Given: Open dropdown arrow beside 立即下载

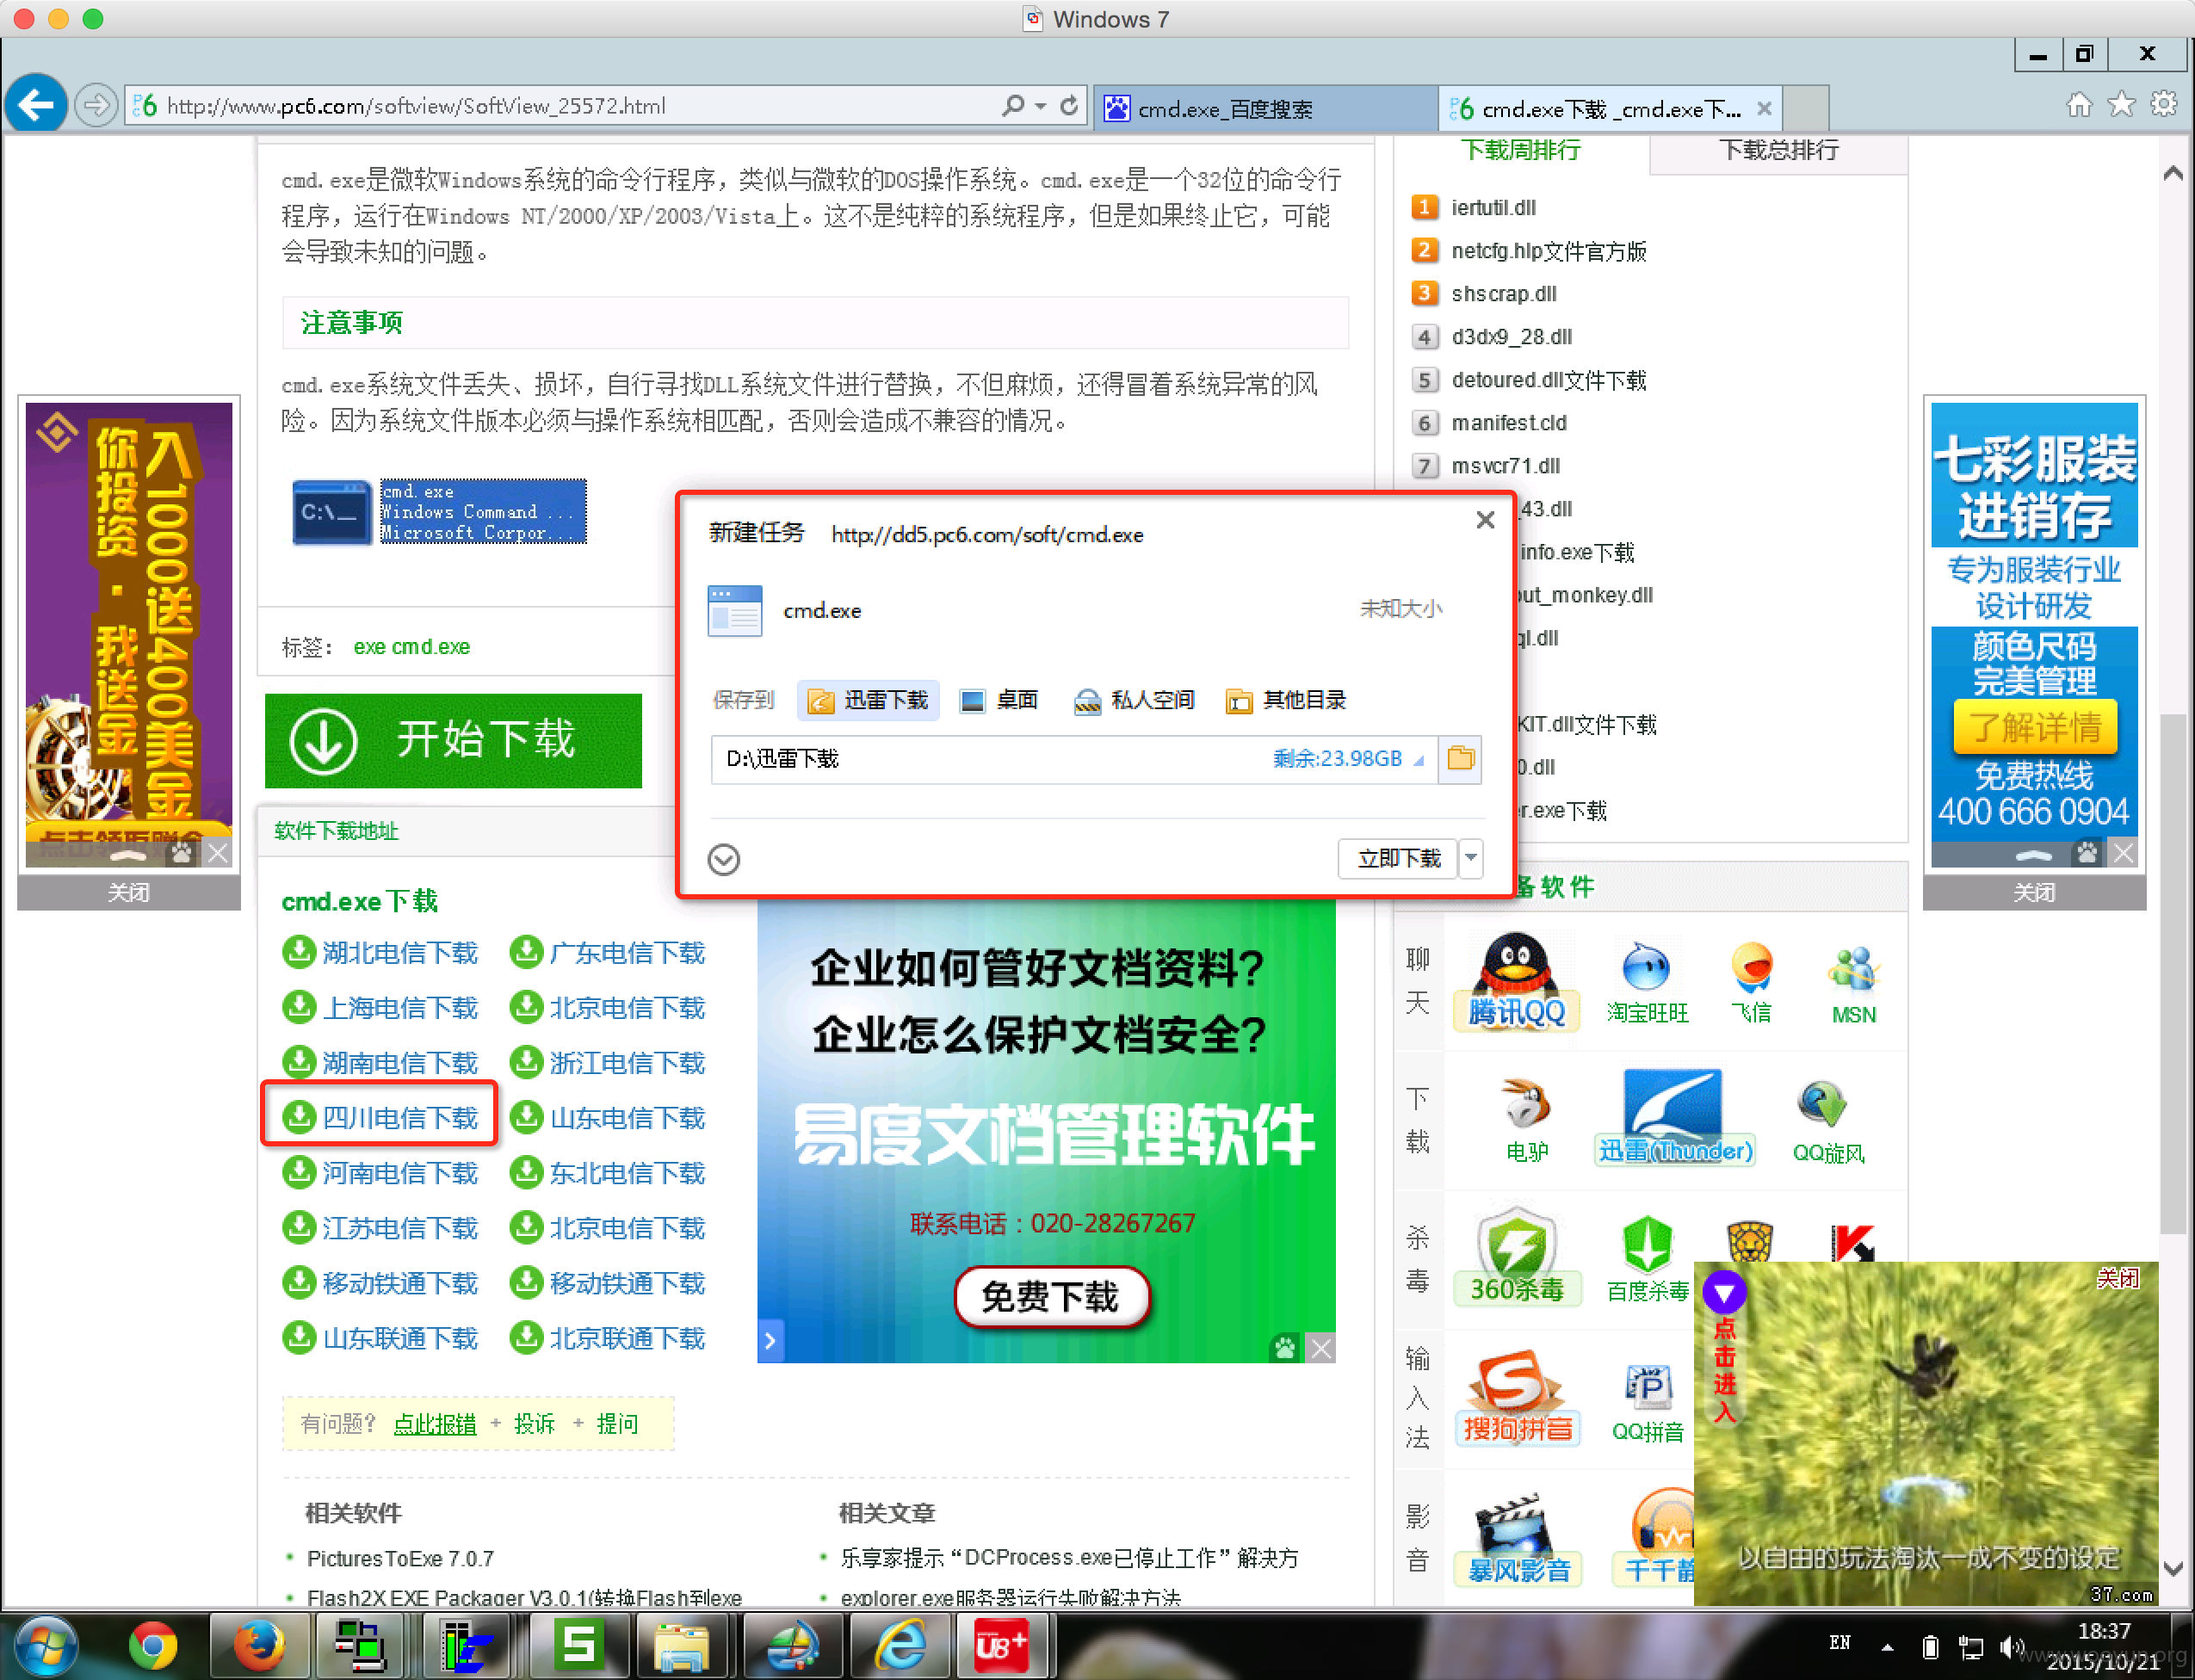Looking at the screenshot, I should [1471, 859].
